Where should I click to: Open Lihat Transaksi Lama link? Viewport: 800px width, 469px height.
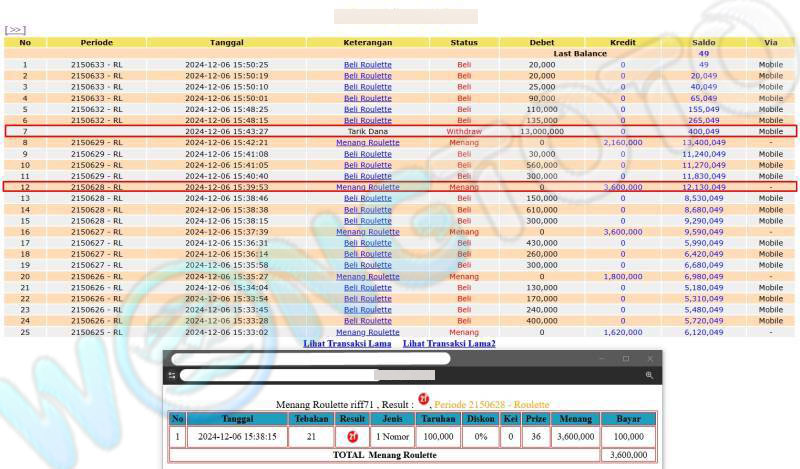[349, 343]
